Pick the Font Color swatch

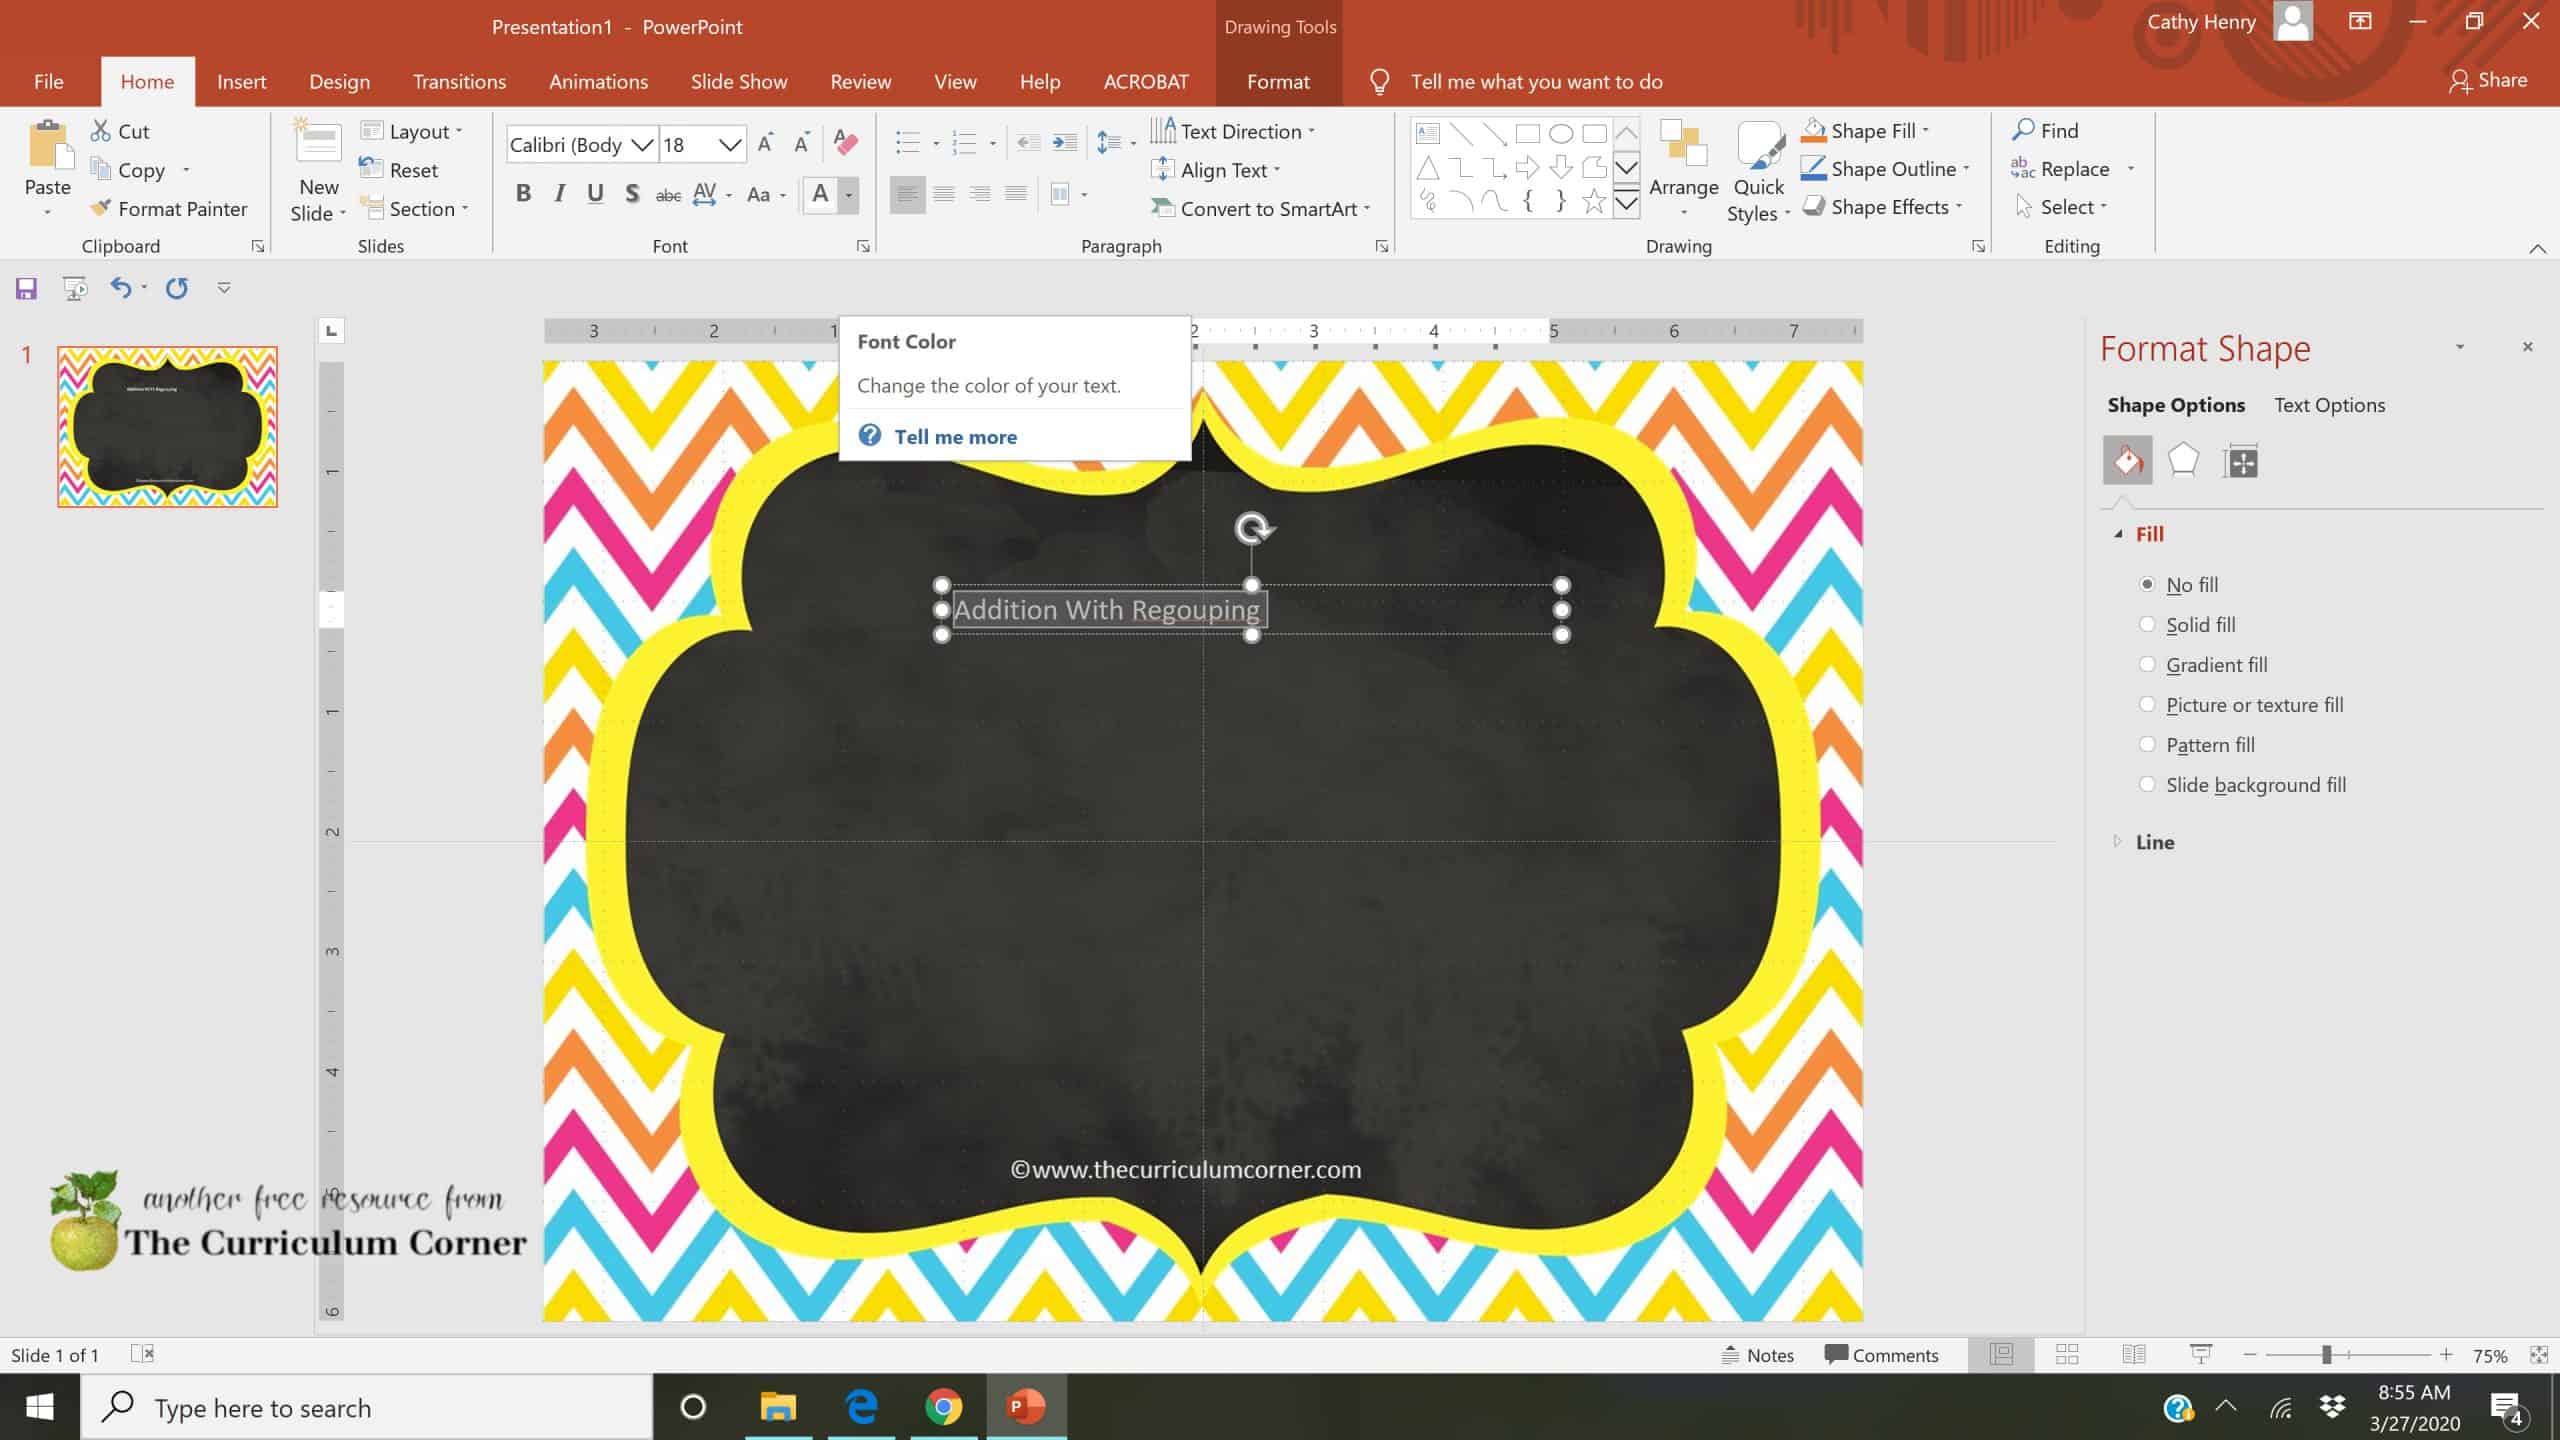tap(820, 195)
